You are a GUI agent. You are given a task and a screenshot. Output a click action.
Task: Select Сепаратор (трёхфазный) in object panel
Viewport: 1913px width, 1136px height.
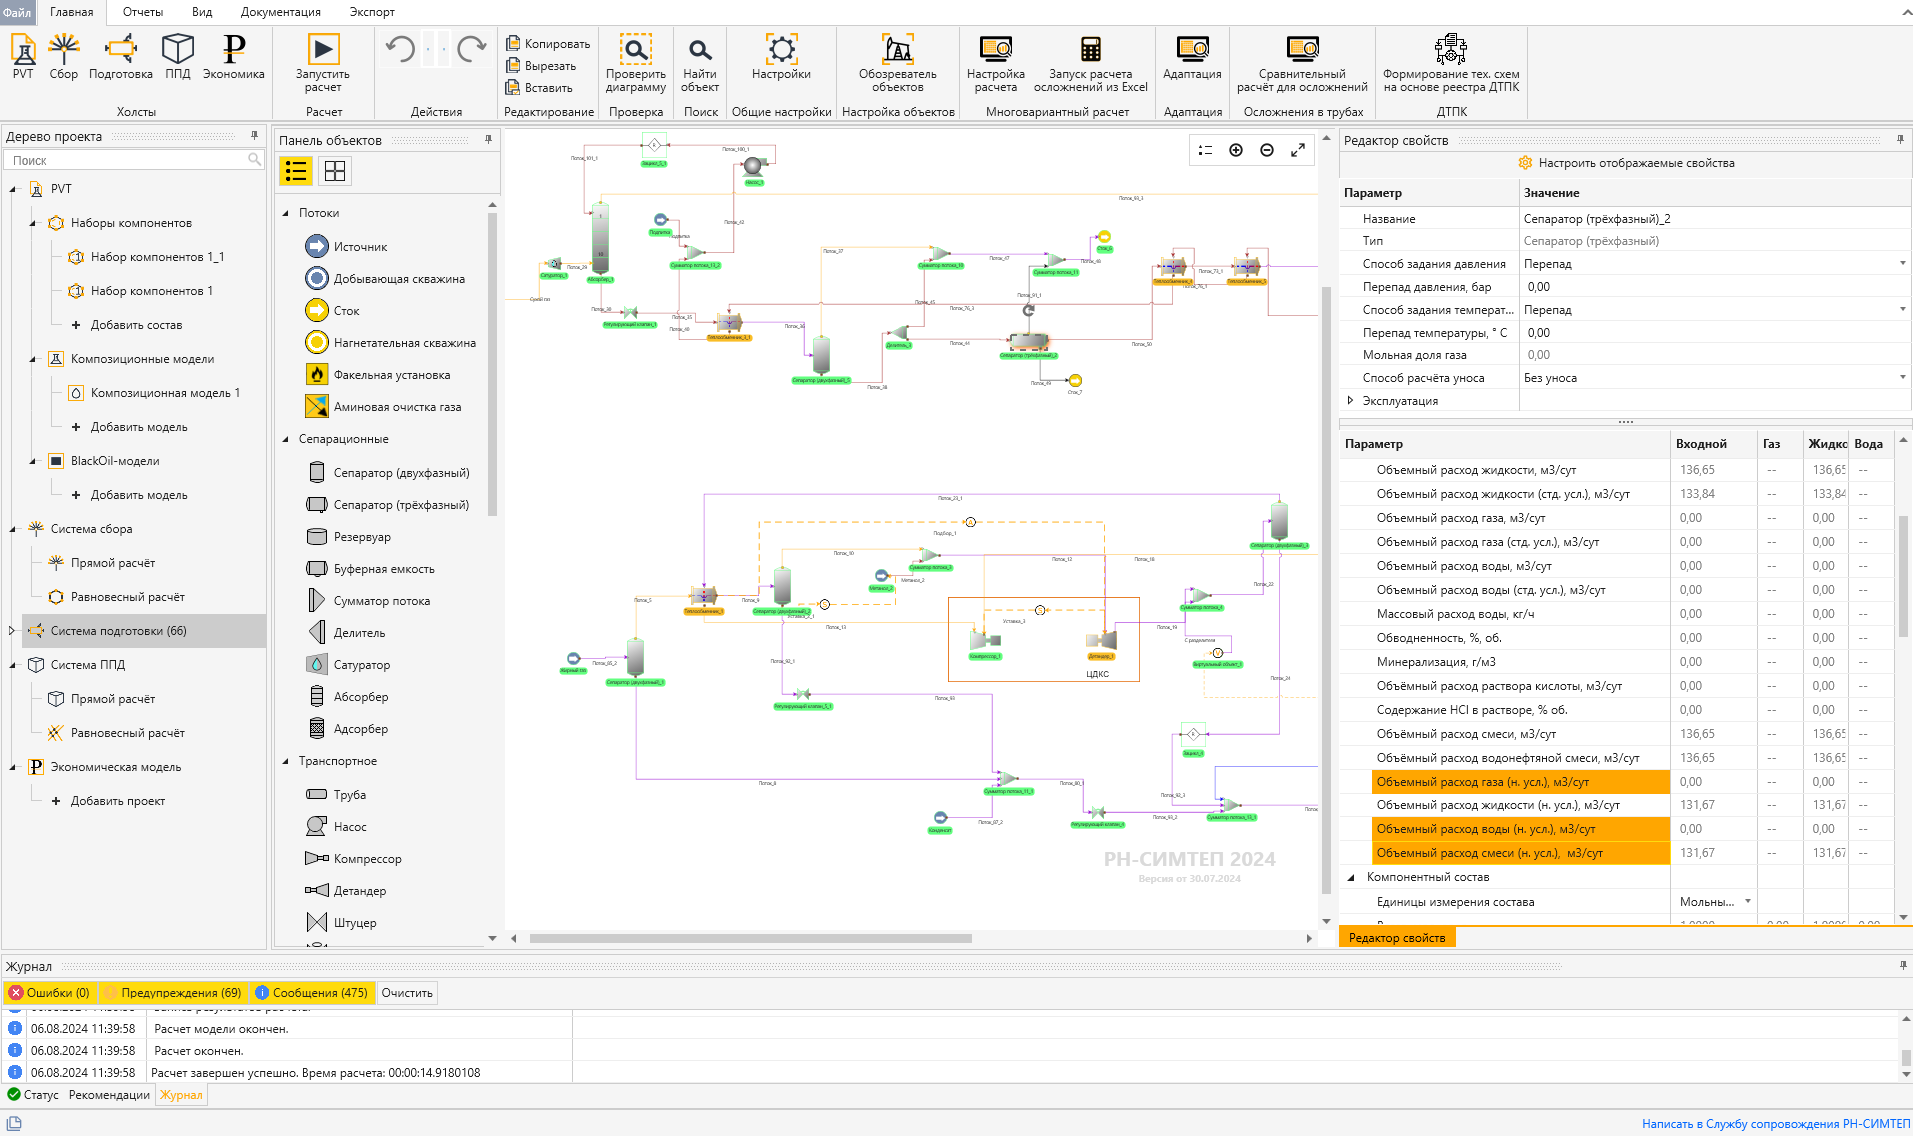click(x=387, y=505)
